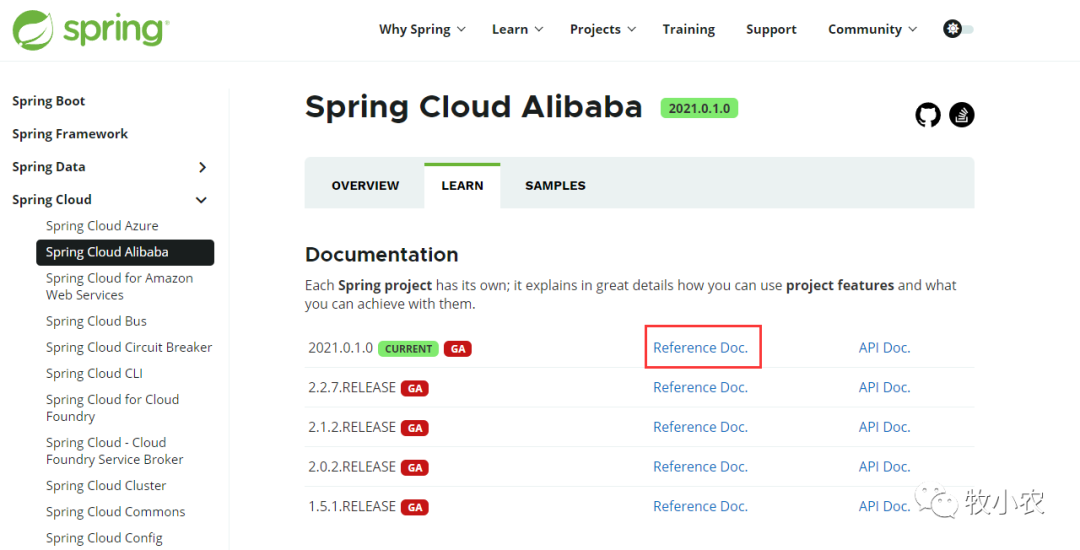
Task: Open API Doc. for version 2021.0.1.0
Action: (884, 348)
